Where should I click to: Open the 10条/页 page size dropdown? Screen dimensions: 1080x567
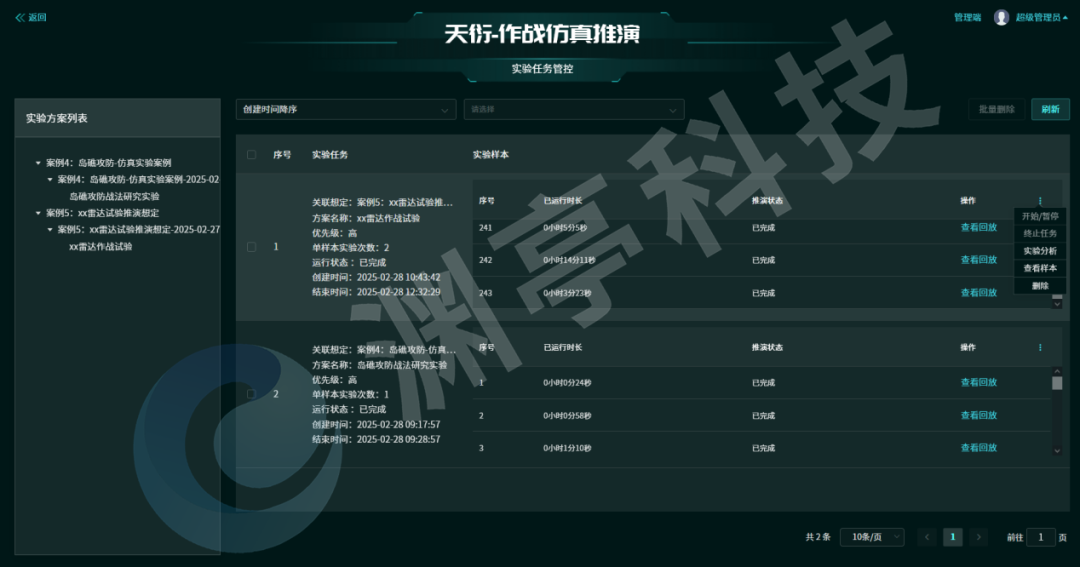872,537
